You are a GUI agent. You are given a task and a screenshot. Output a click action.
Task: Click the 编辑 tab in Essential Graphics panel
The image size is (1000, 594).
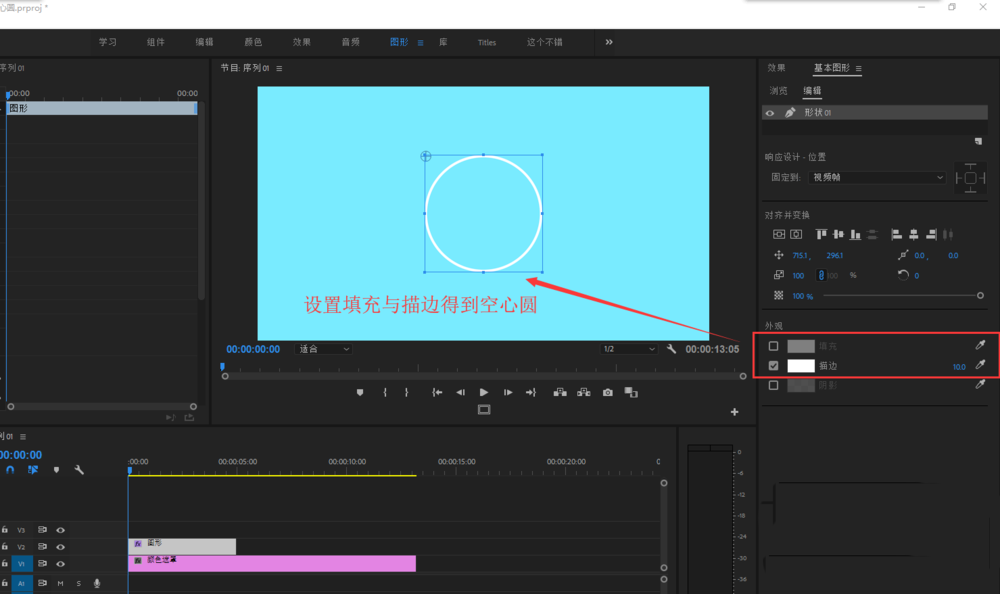coord(811,90)
